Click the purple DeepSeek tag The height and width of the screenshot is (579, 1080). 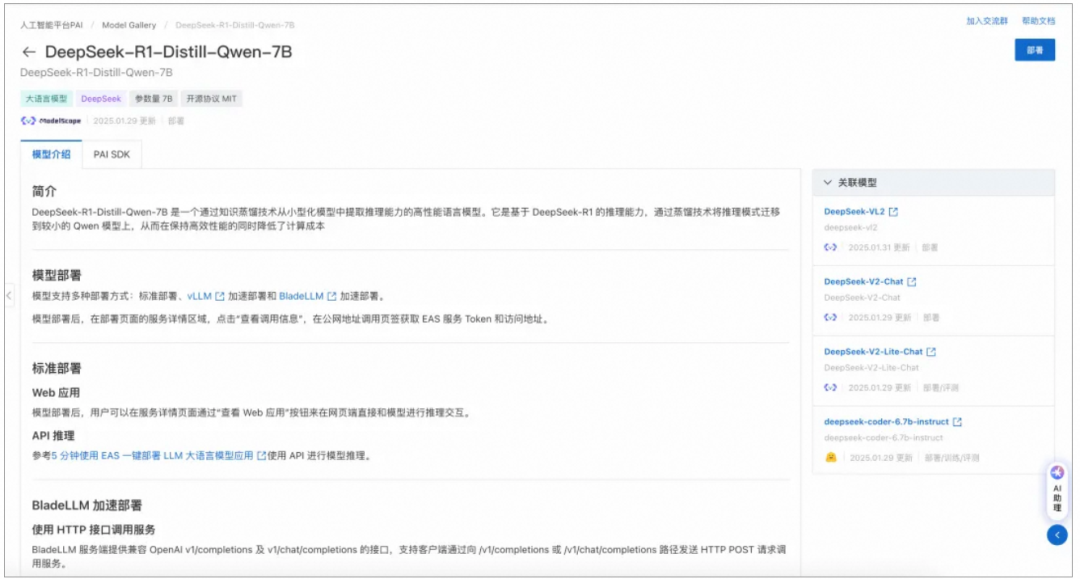pyautogui.click(x=101, y=98)
